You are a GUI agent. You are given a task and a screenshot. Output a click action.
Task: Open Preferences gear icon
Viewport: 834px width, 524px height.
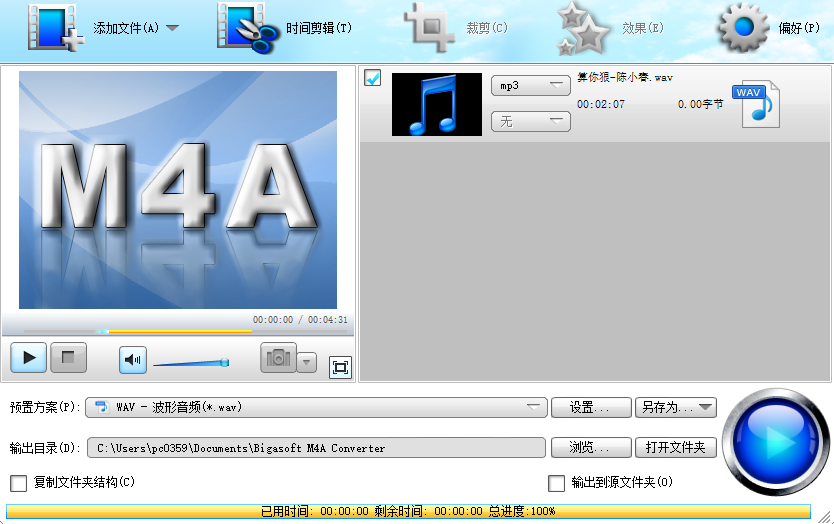tap(744, 27)
